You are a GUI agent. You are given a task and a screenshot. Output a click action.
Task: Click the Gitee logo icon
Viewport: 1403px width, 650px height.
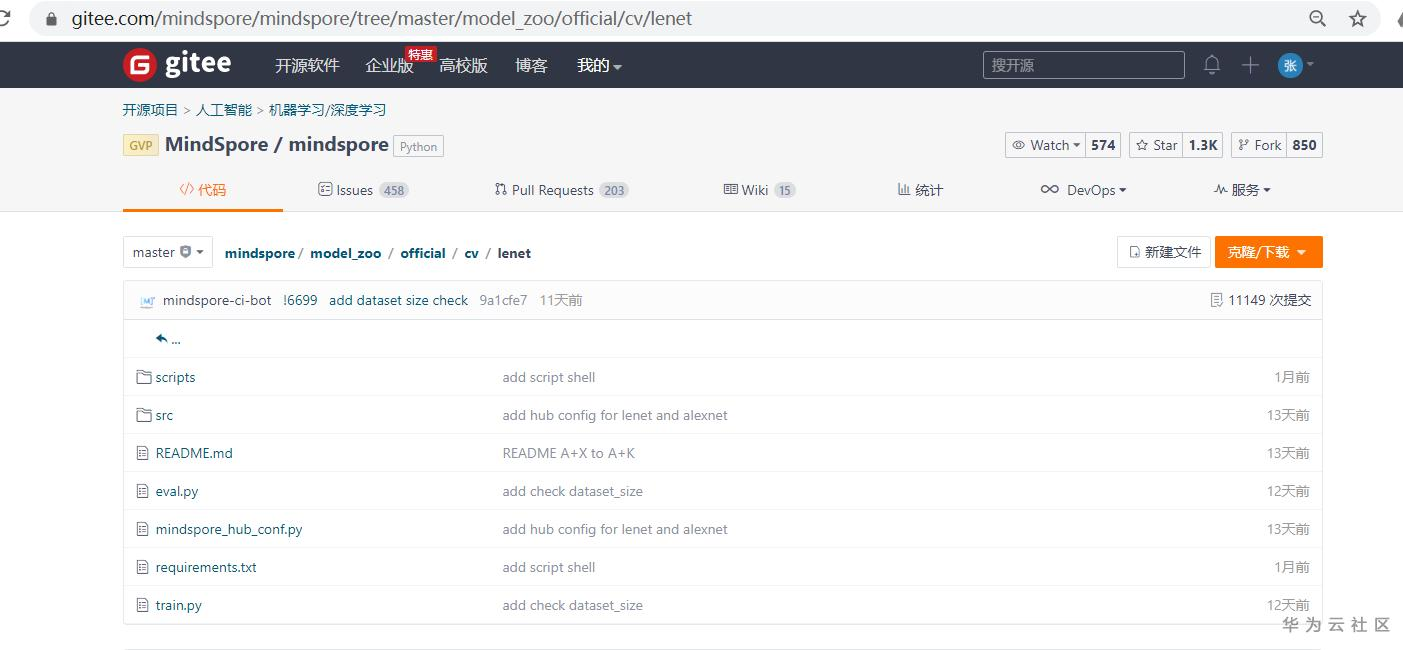[x=139, y=65]
